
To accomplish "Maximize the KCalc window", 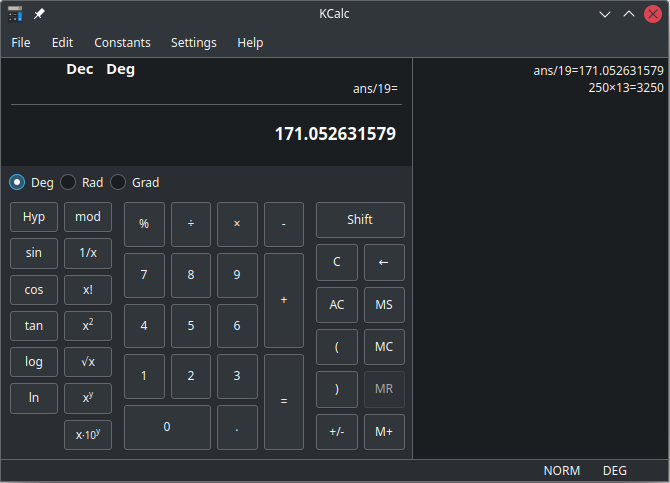I will pos(629,14).
